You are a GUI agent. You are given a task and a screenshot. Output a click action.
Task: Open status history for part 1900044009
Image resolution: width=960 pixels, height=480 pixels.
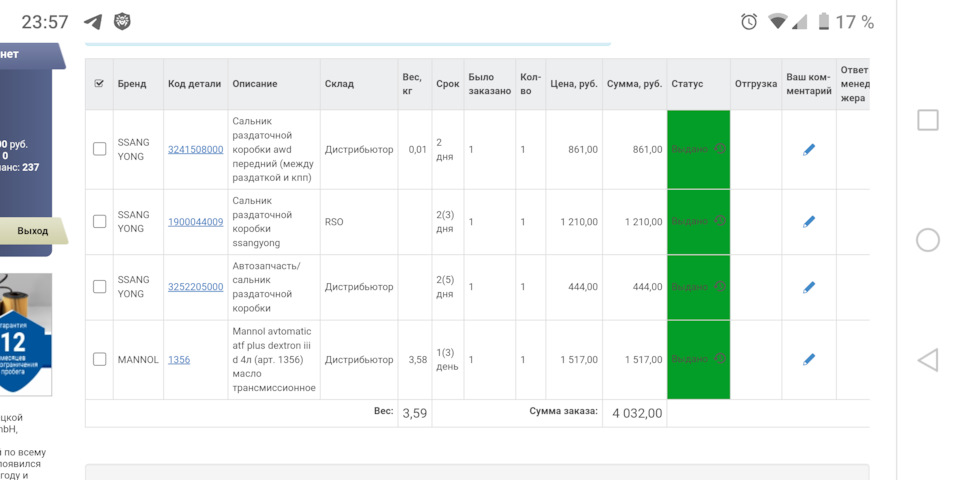point(720,221)
